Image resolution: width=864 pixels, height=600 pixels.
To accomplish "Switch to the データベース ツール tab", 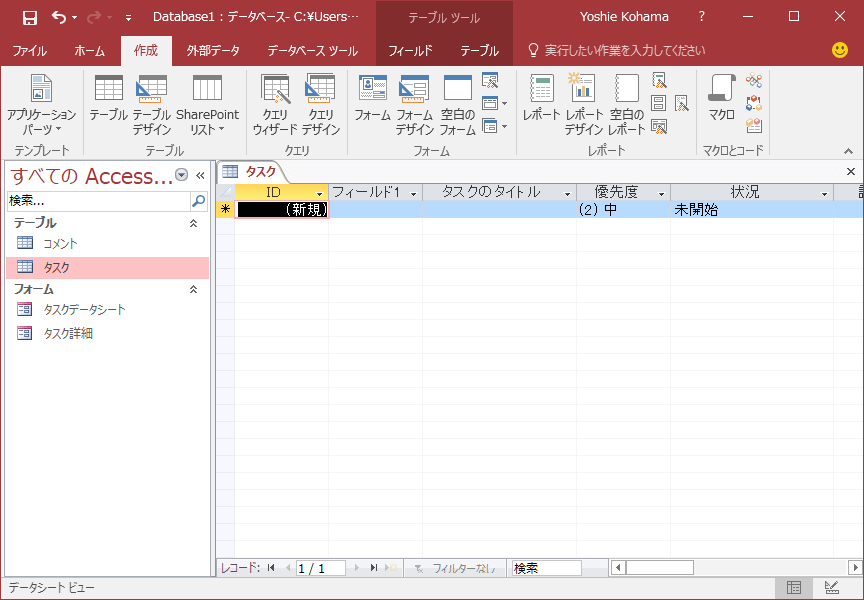I will point(312,51).
